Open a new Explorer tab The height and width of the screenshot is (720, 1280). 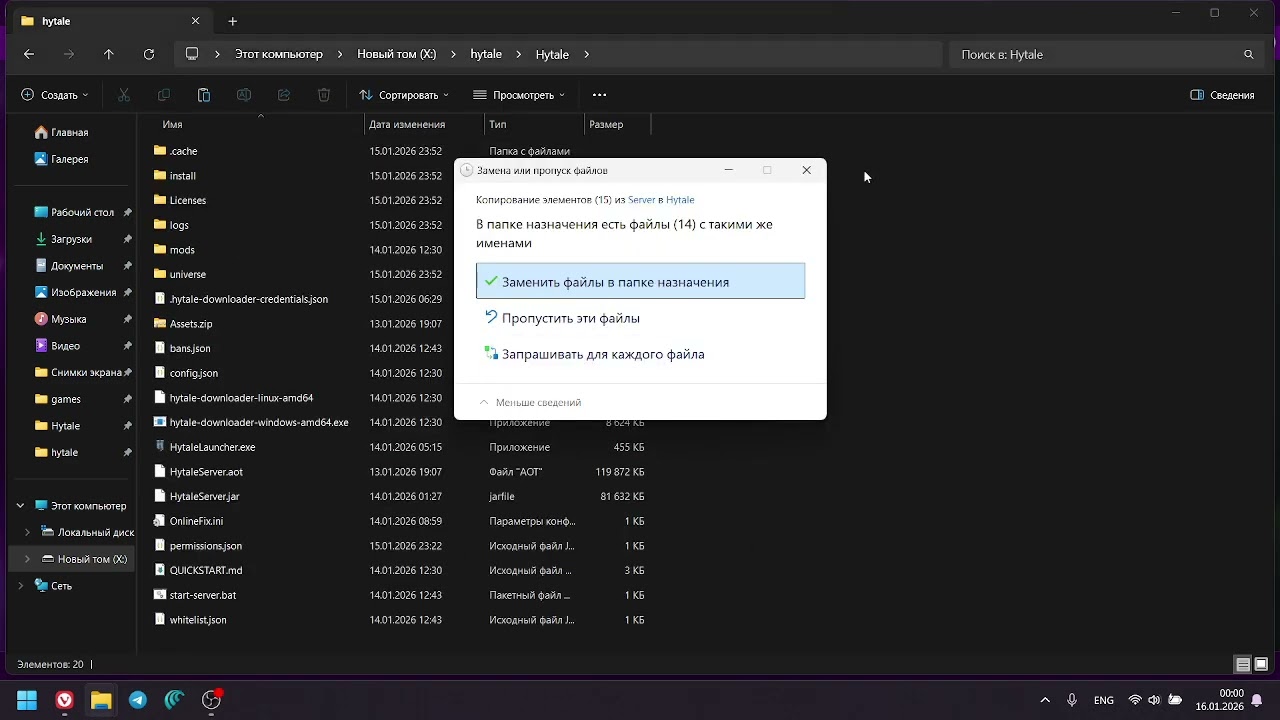[232, 21]
